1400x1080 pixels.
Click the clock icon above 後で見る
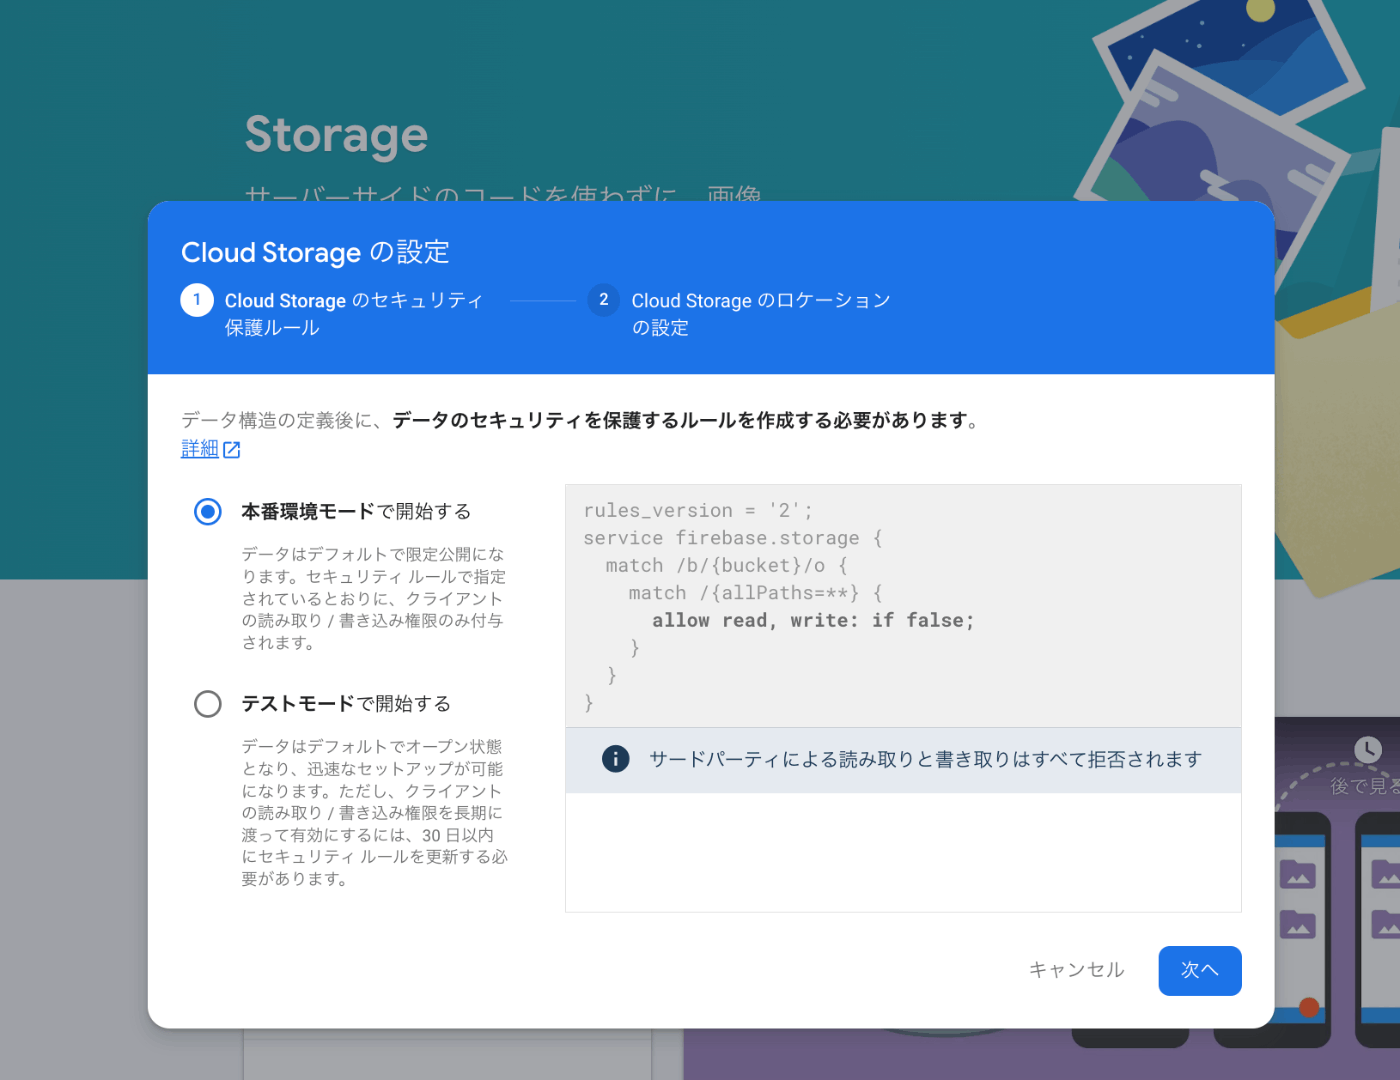coord(1368,749)
